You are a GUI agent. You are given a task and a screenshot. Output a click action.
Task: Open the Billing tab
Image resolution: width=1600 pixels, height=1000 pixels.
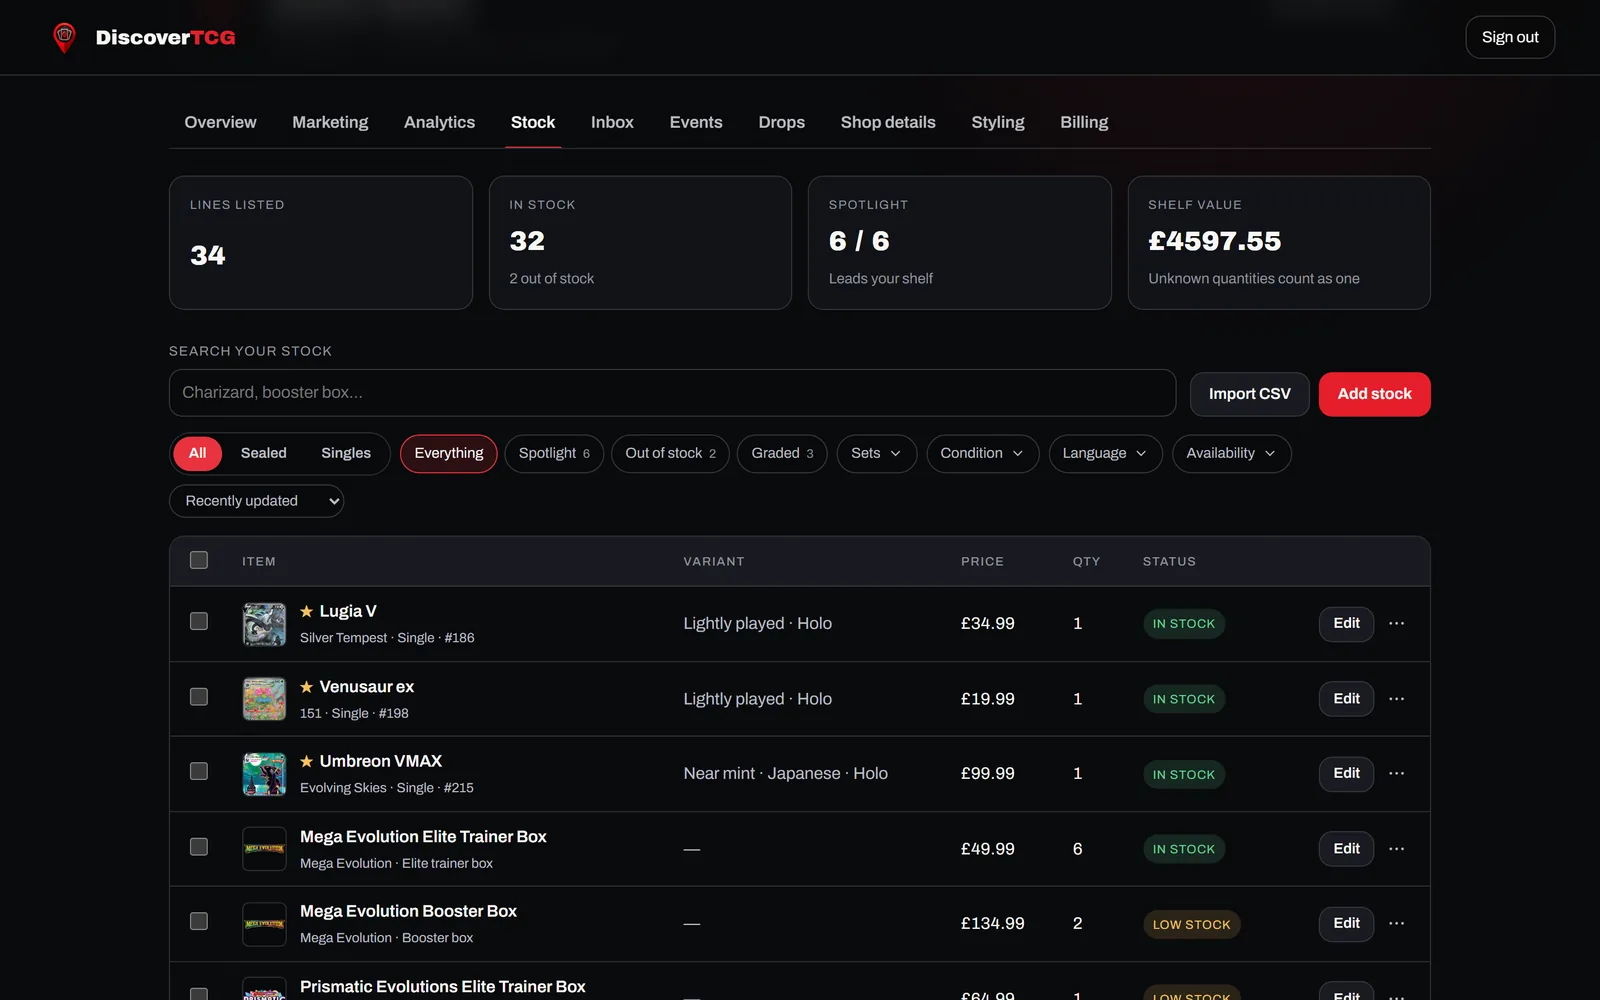pos(1084,122)
